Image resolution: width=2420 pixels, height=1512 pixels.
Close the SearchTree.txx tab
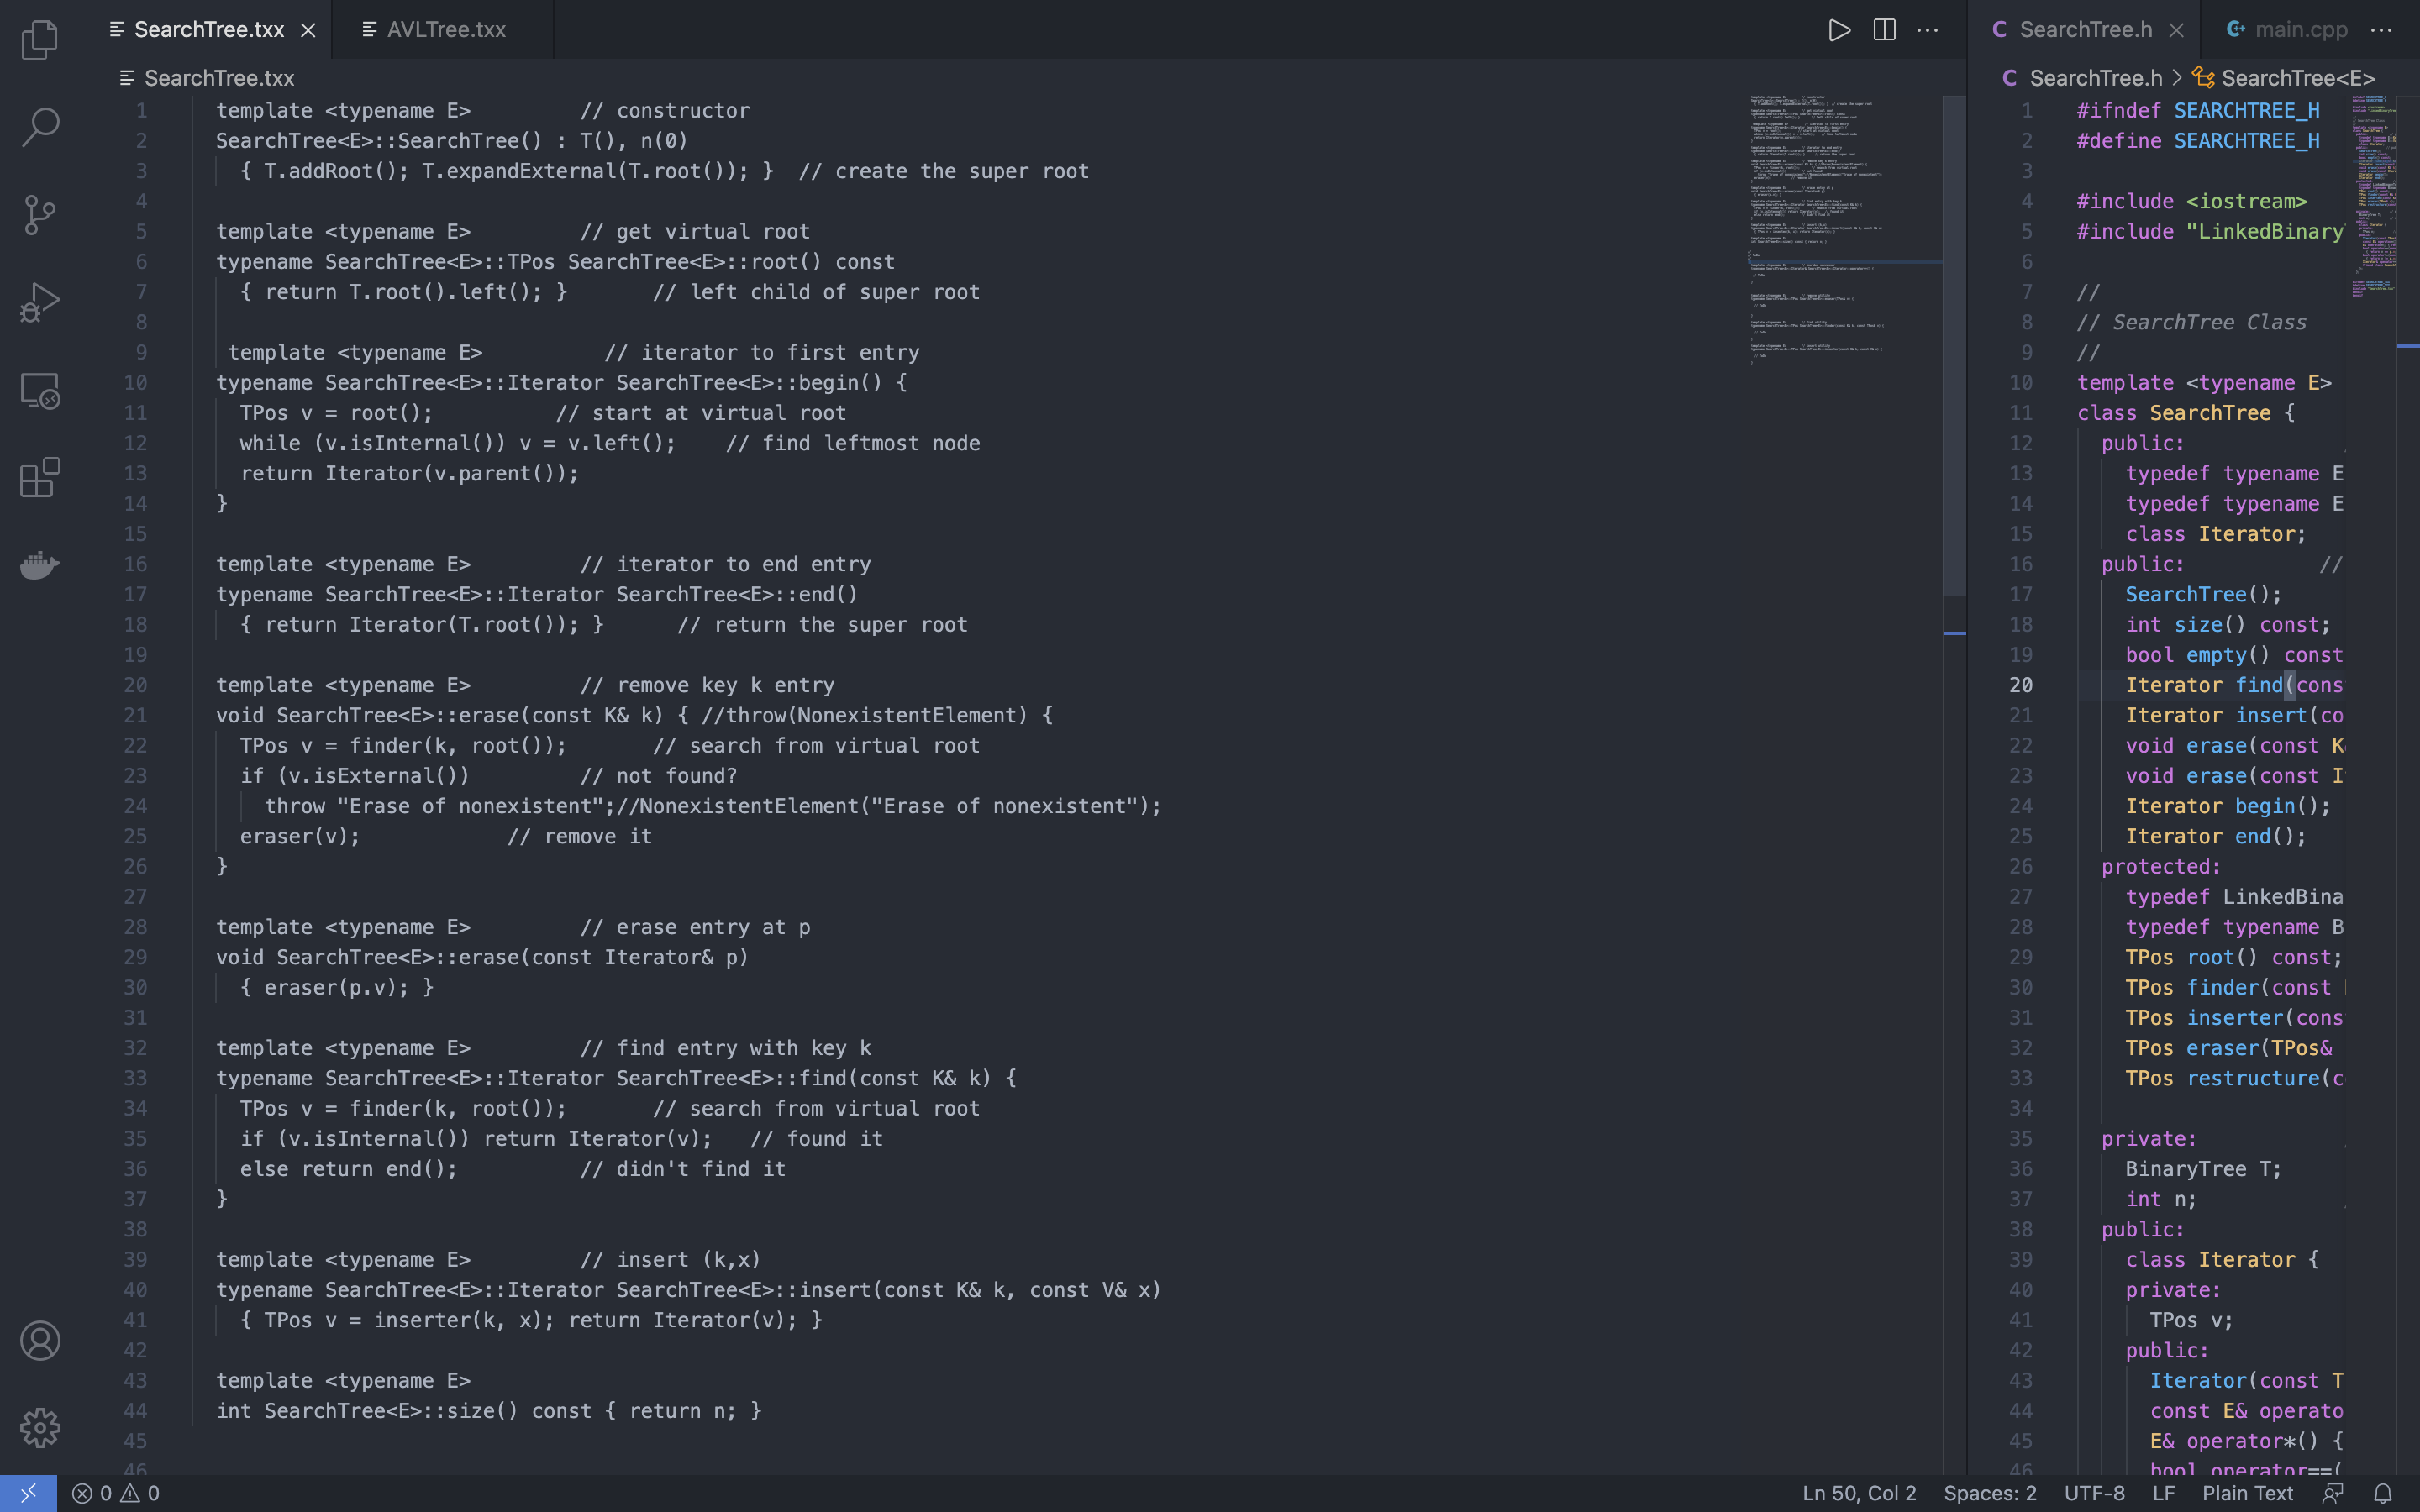tap(309, 30)
